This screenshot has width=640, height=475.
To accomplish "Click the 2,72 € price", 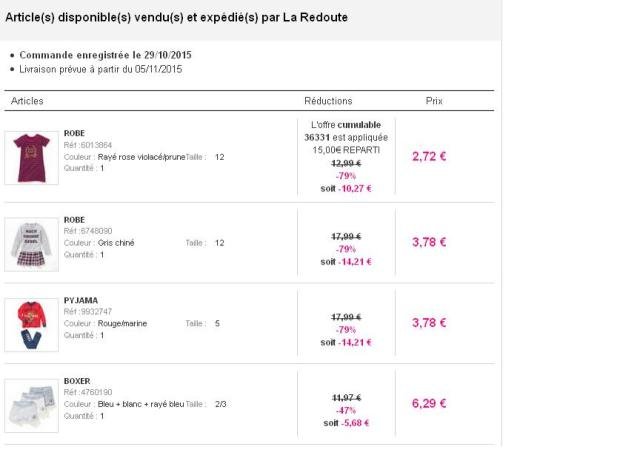I will tap(429, 156).
